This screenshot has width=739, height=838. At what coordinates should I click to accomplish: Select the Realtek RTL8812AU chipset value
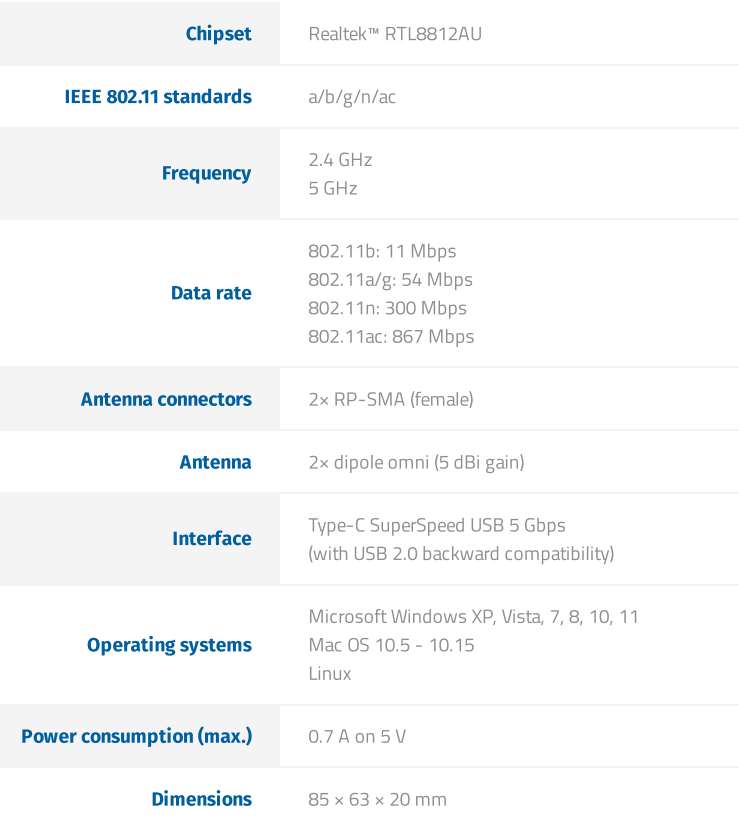coord(395,34)
